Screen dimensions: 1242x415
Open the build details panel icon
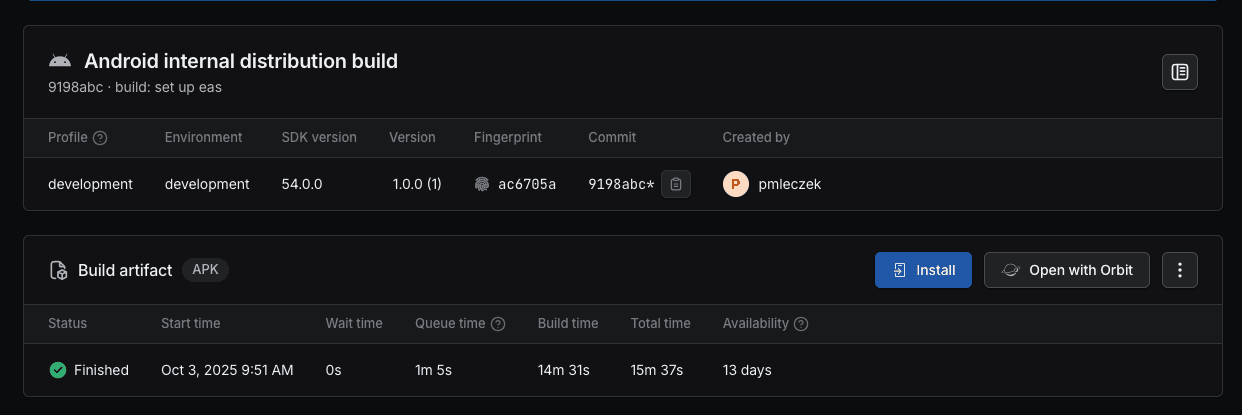[1180, 72]
